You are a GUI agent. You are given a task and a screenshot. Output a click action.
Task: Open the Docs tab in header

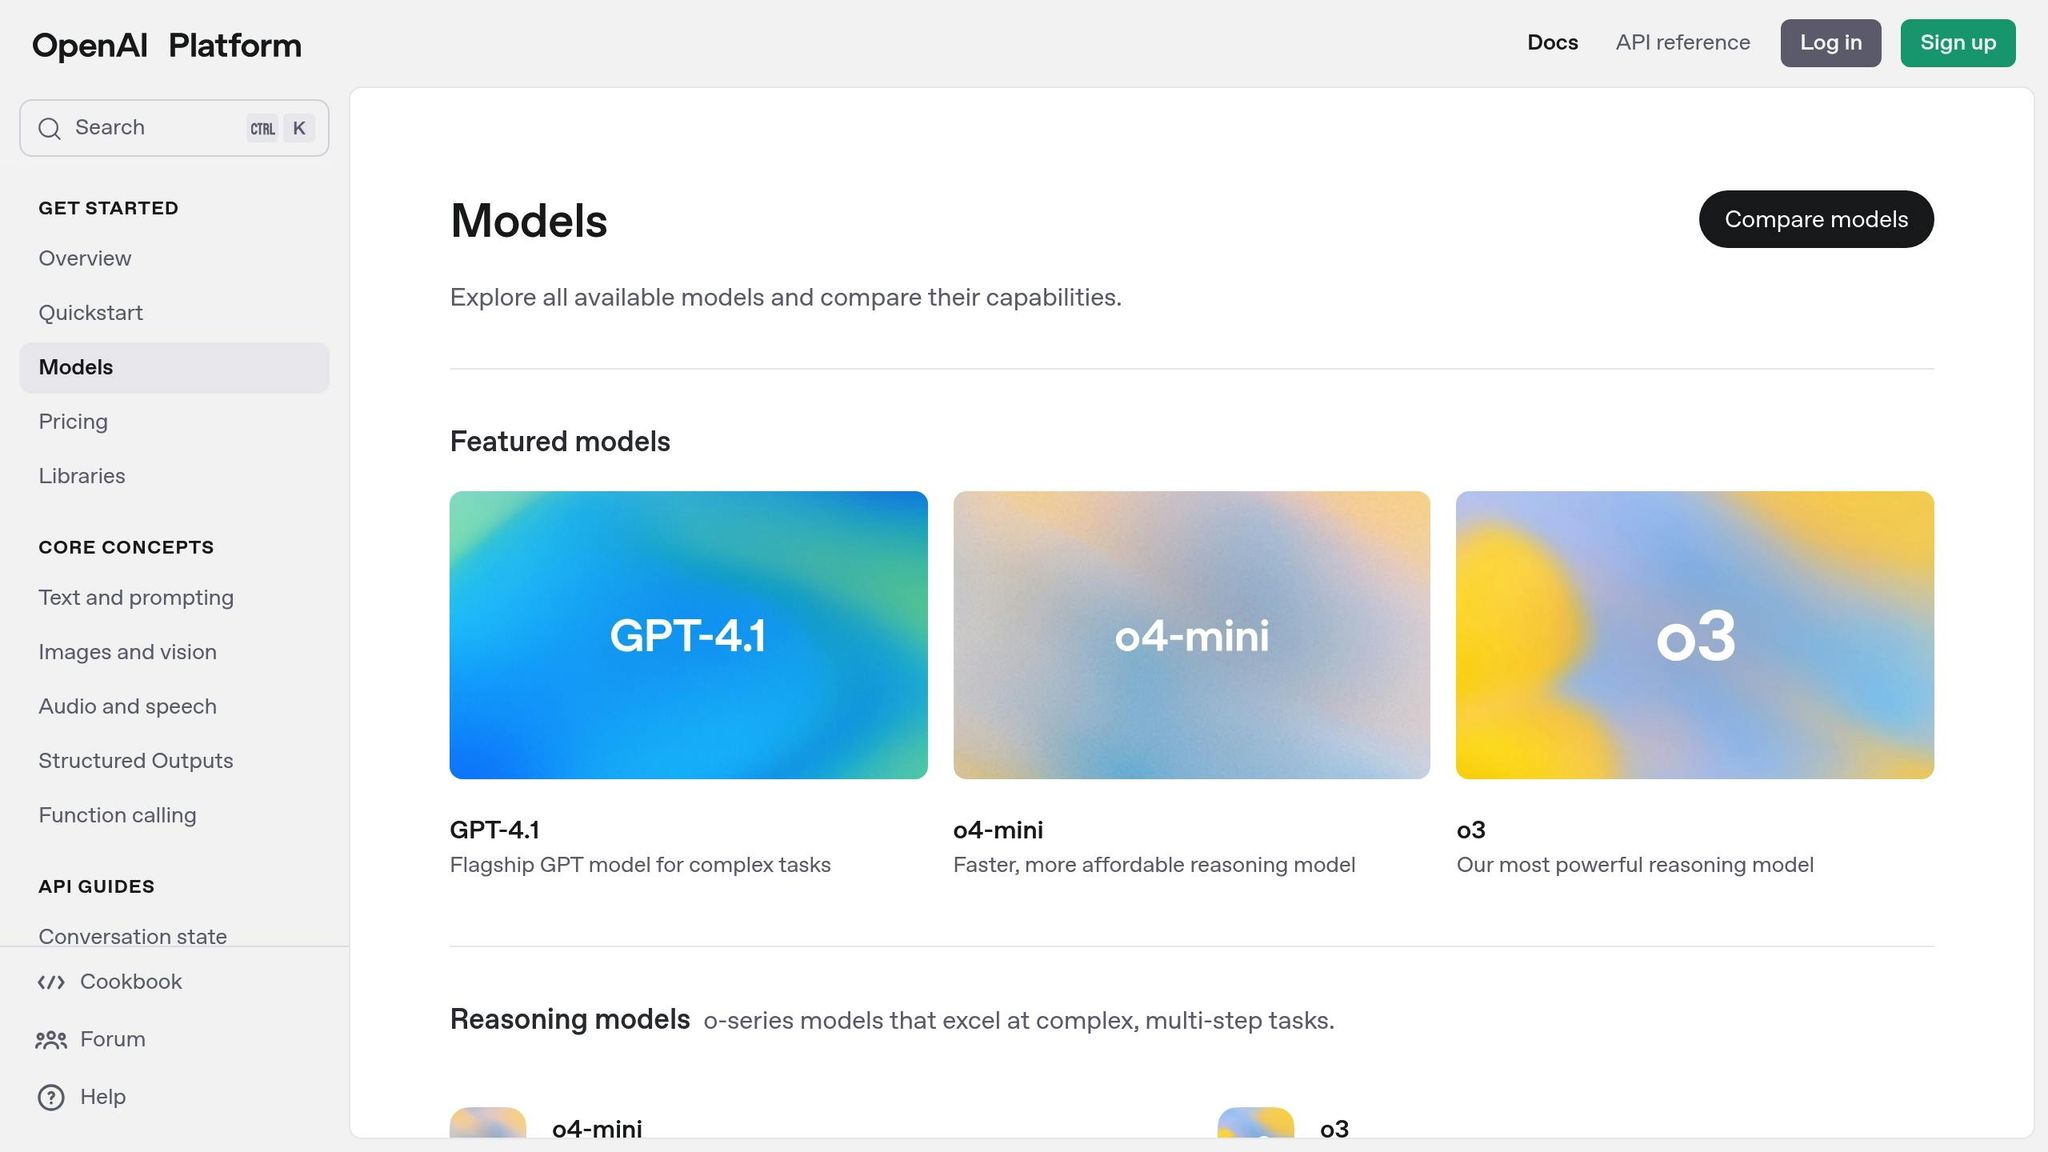pyautogui.click(x=1552, y=43)
